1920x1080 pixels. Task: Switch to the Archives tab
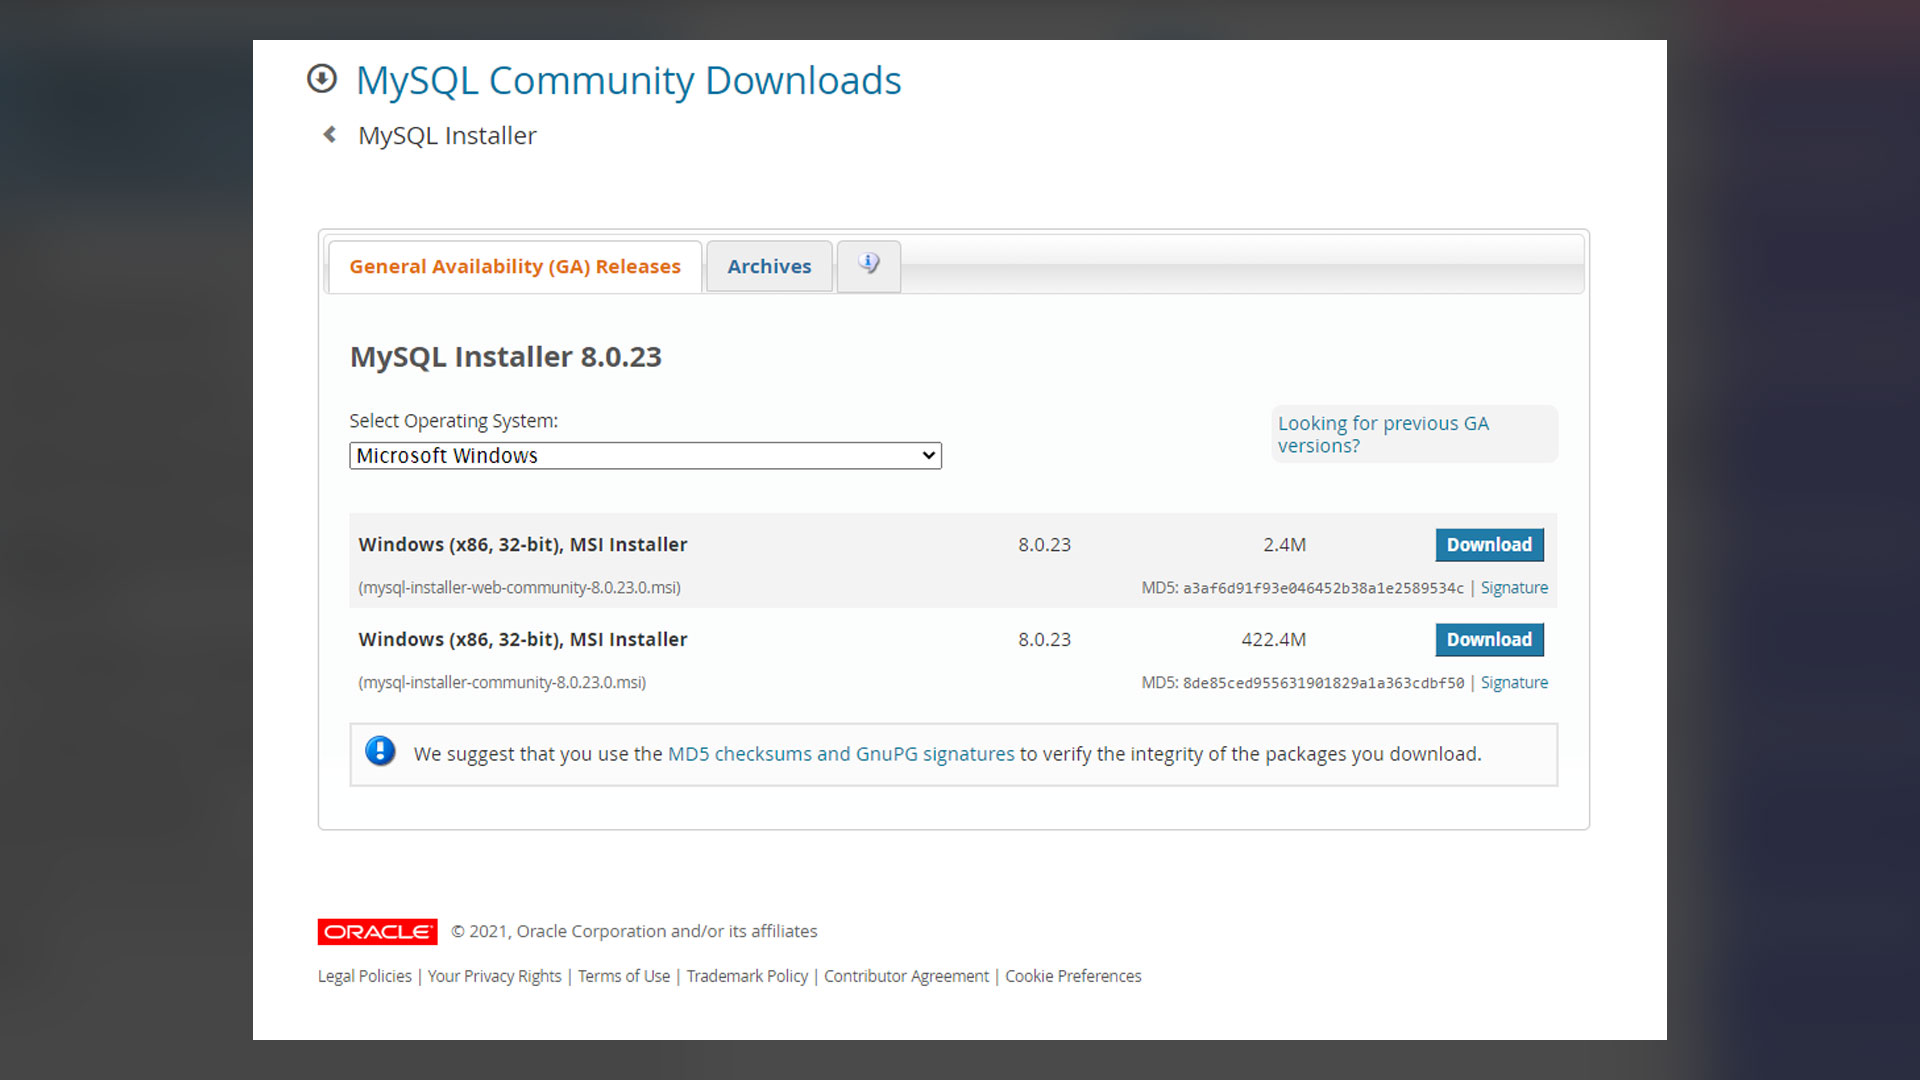[x=769, y=267]
